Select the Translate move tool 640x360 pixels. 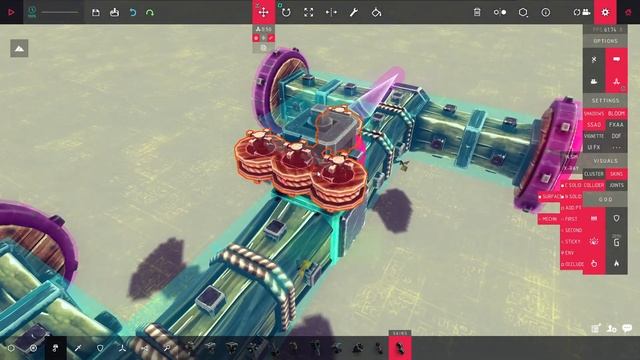pos(263,12)
